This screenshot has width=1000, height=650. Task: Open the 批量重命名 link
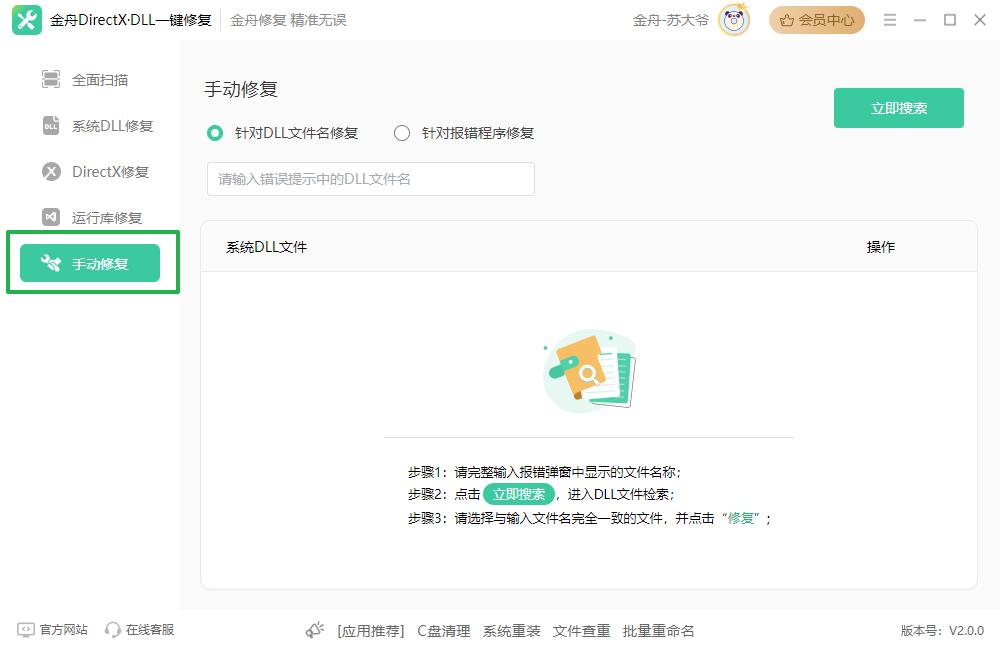click(658, 631)
